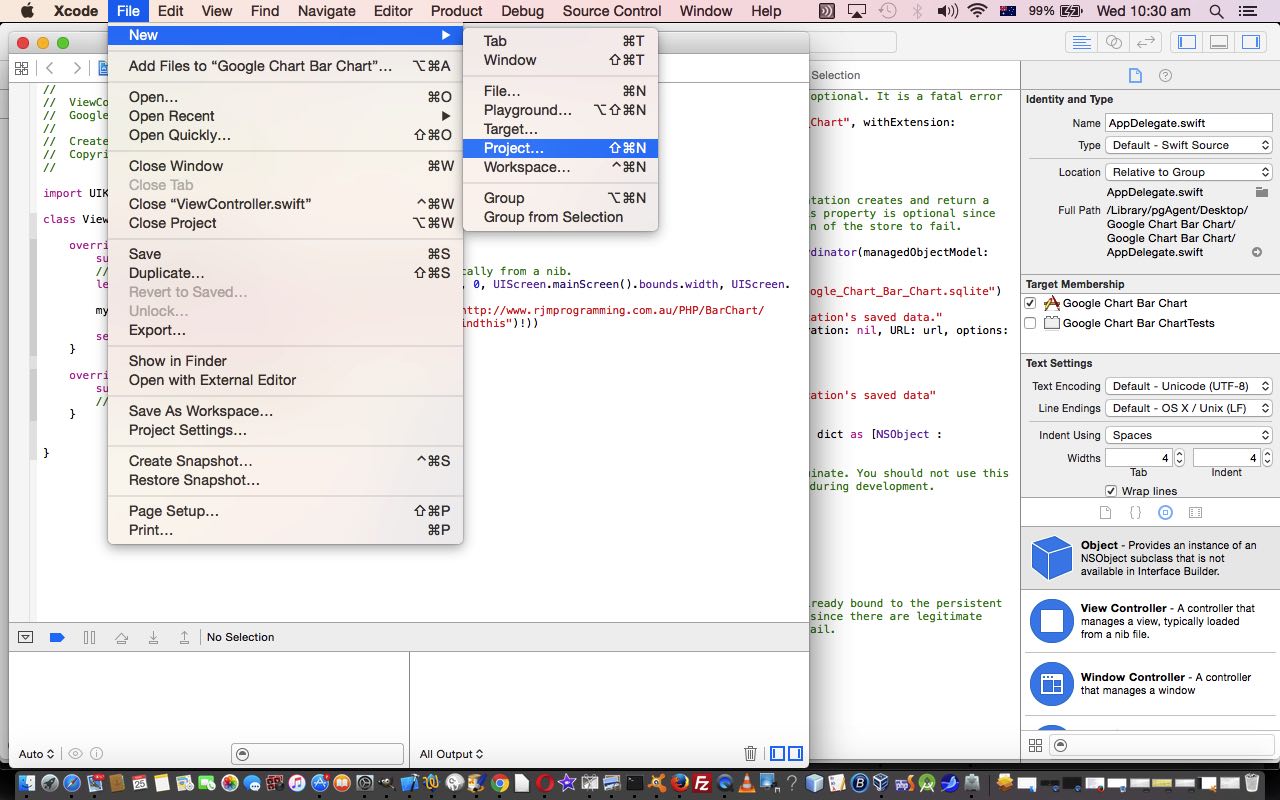The image size is (1280, 800).
Task: Toggle the utilities panel visibility
Action: 1251,42
